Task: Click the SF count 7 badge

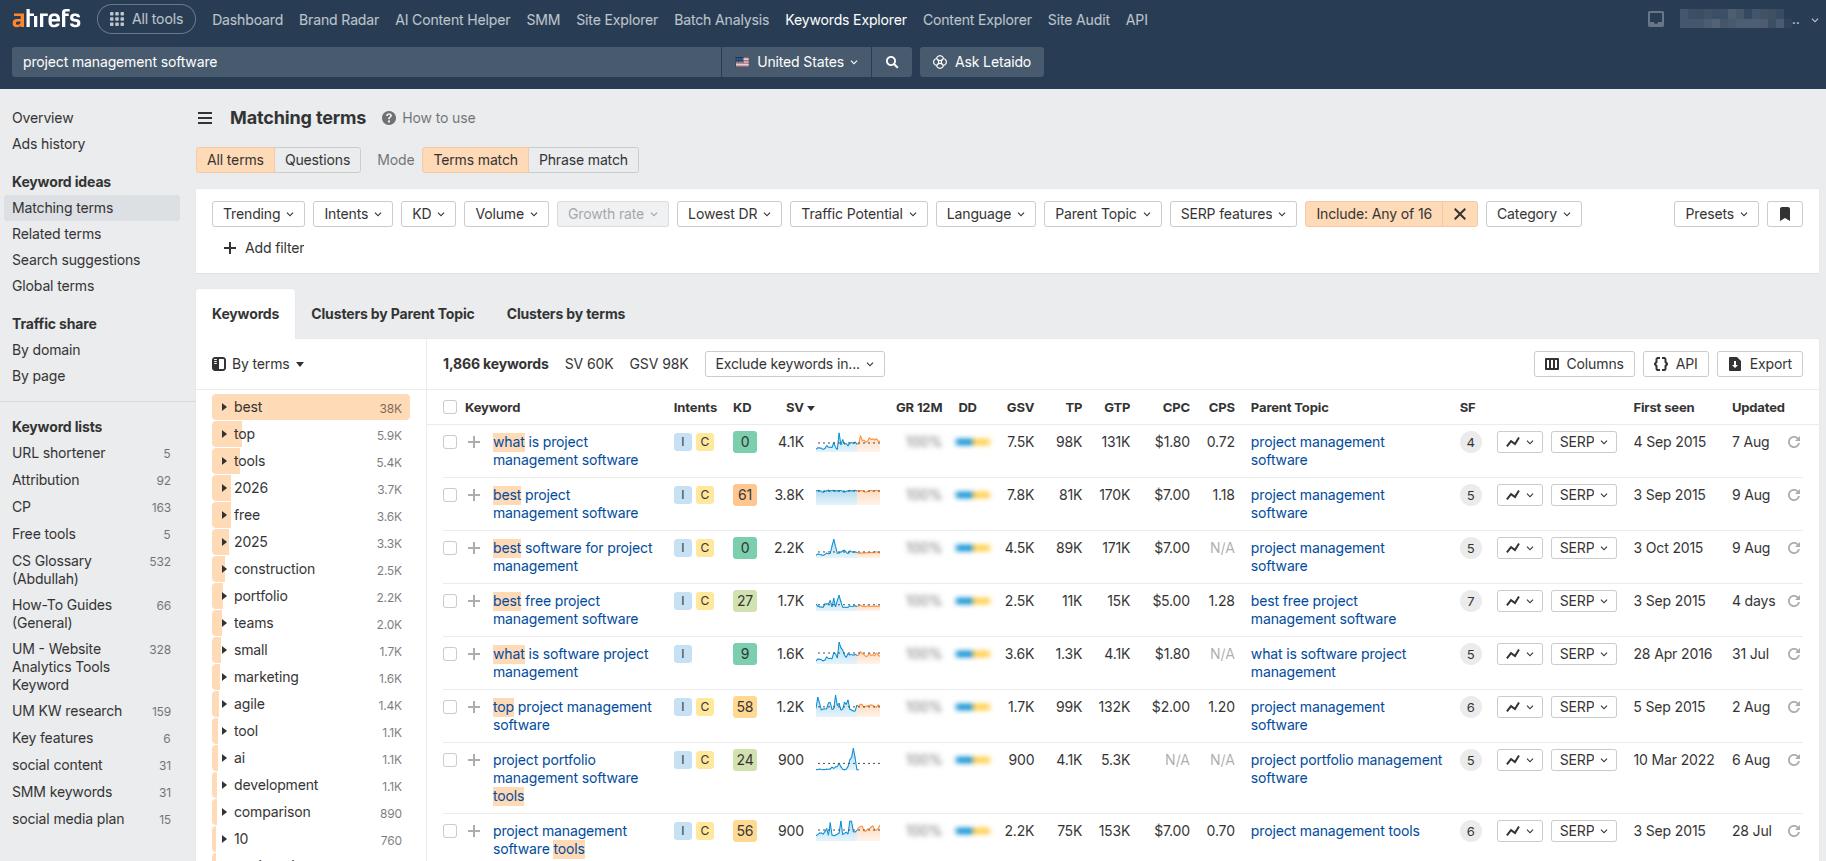Action: [1470, 601]
